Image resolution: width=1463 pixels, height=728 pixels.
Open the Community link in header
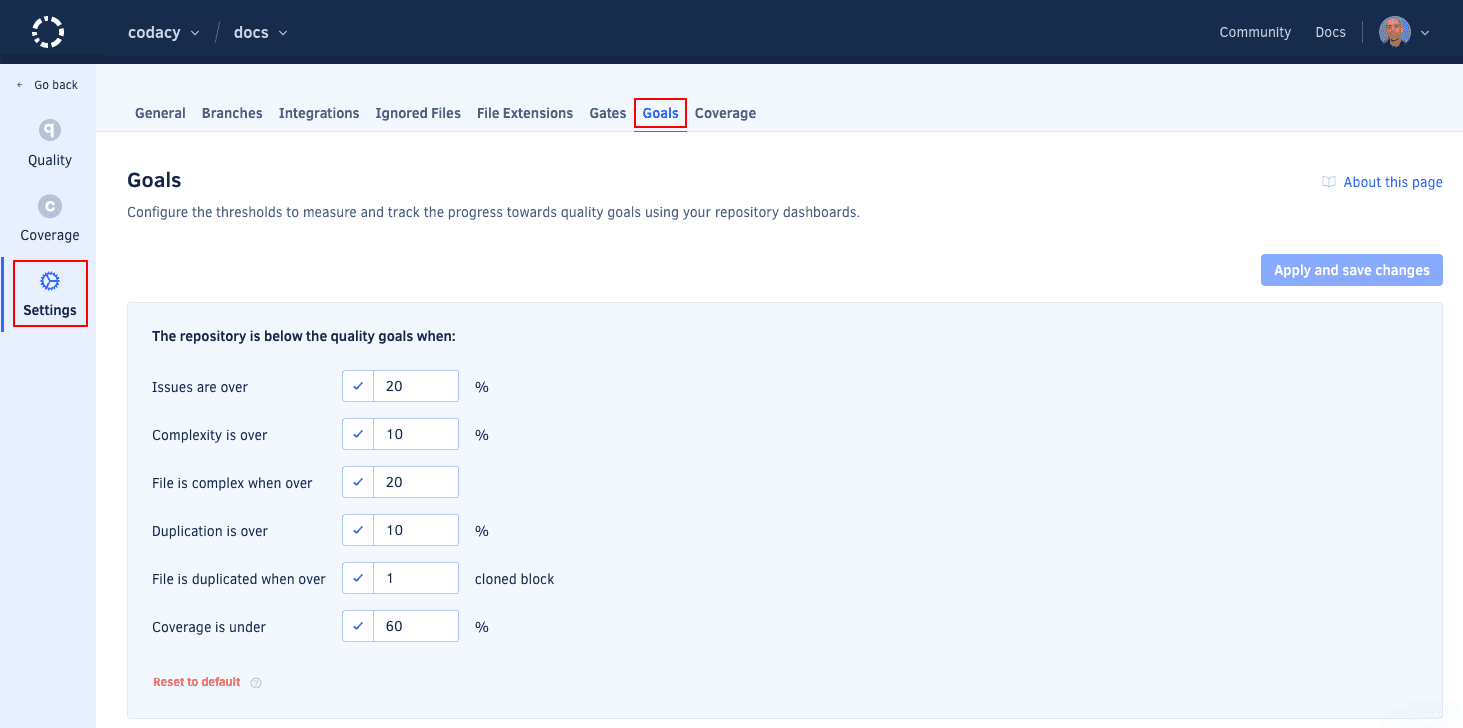(x=1255, y=32)
